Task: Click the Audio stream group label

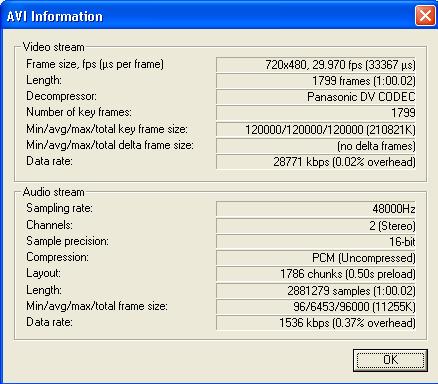Action: [x=54, y=192]
